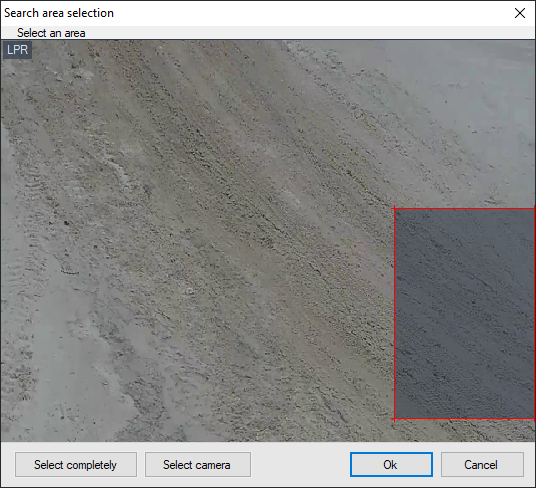Click inside the dark shaded selected area
The width and height of the screenshot is (536, 488).
point(464,313)
